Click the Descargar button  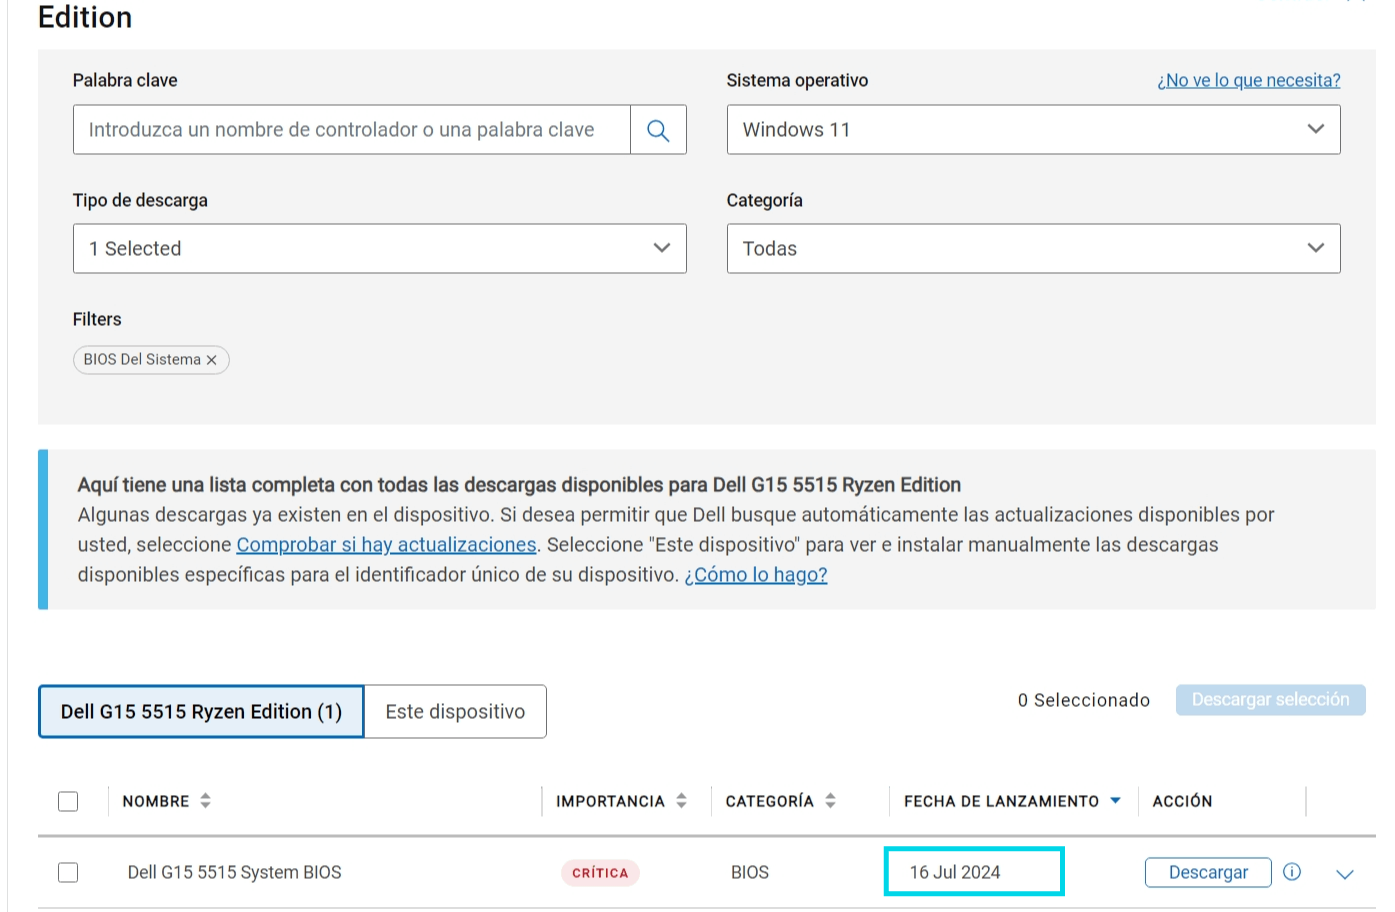(x=1208, y=872)
